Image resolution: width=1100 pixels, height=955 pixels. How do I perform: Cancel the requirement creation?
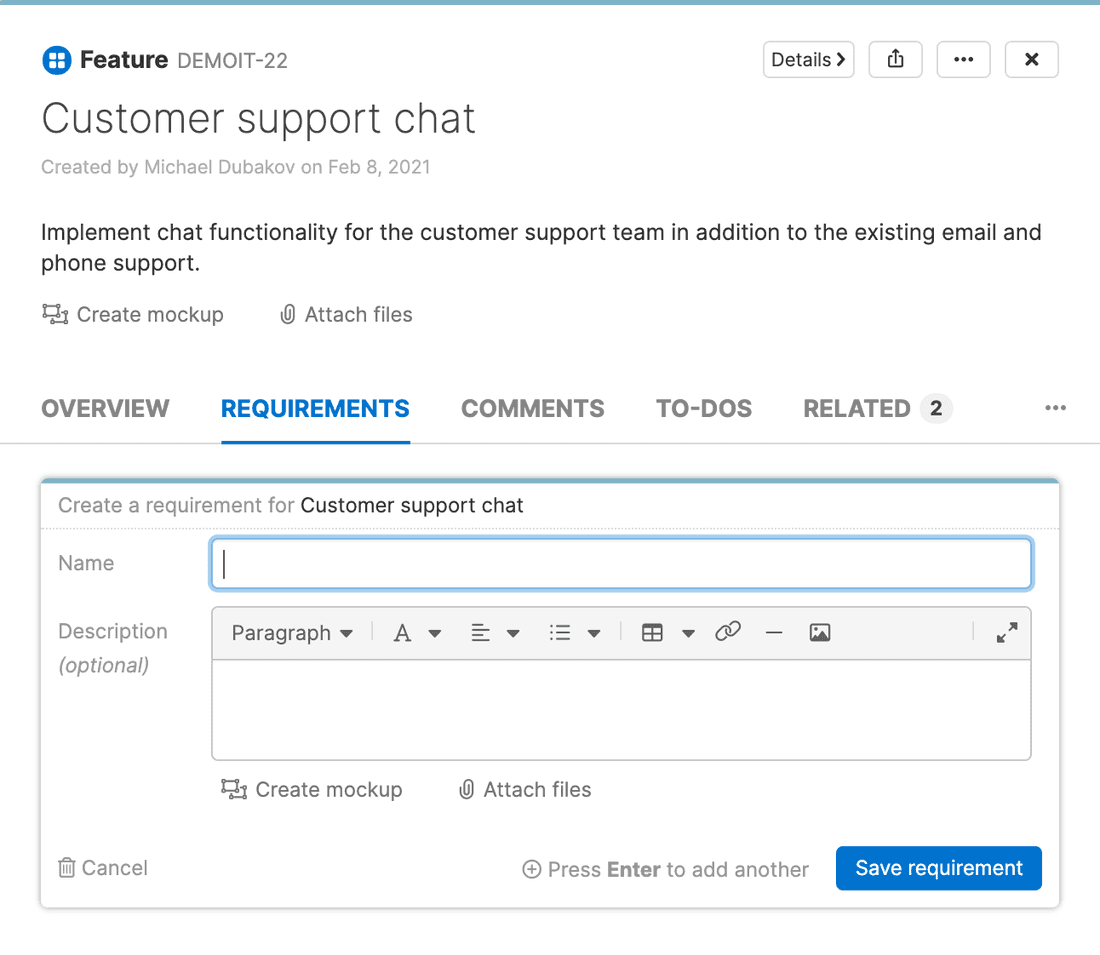click(x=103, y=868)
